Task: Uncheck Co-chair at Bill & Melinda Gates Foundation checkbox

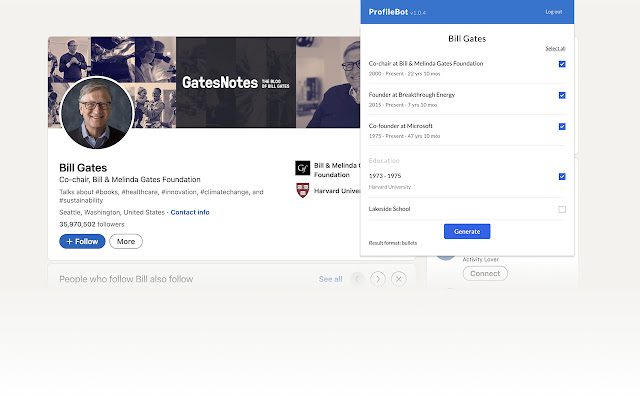Action: 562,64
